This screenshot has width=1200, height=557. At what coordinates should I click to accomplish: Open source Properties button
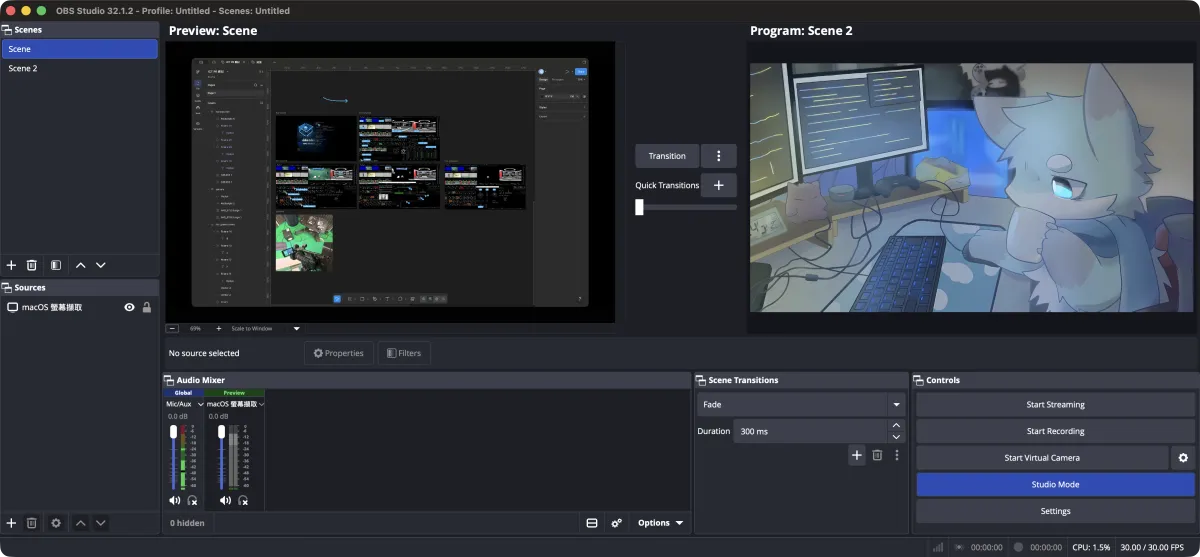click(x=339, y=353)
